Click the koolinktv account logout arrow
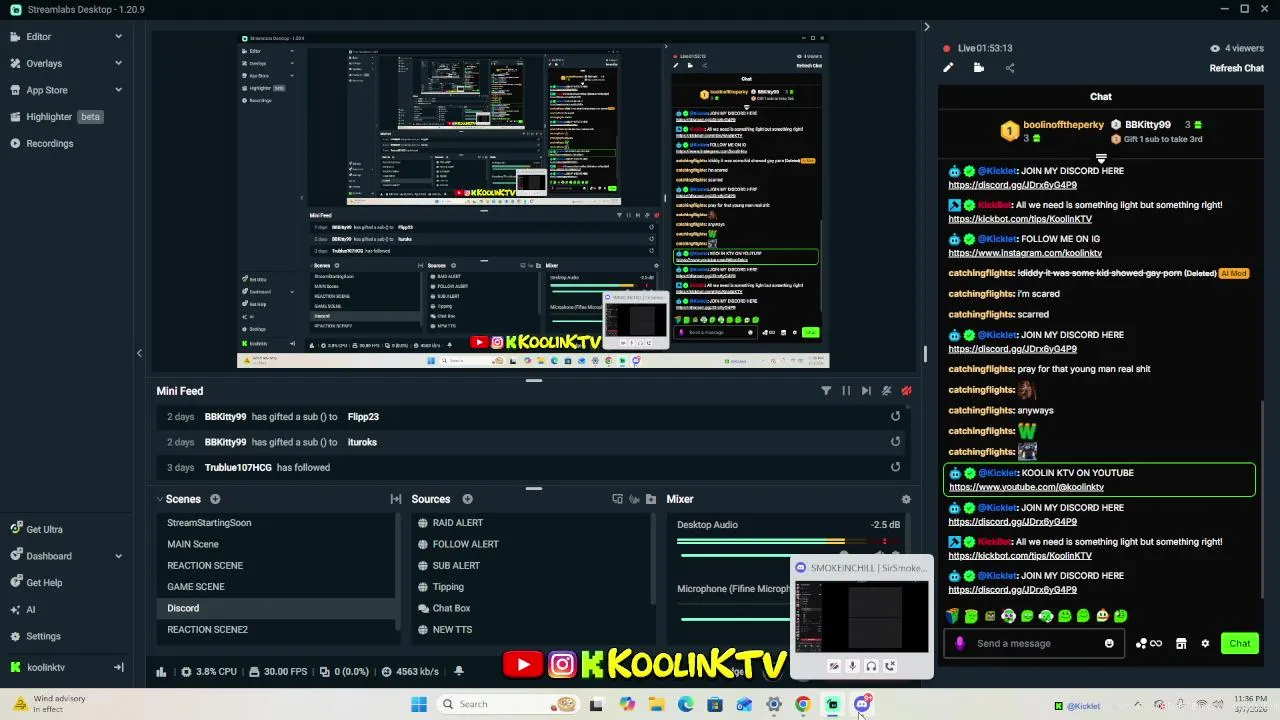 click(x=118, y=667)
